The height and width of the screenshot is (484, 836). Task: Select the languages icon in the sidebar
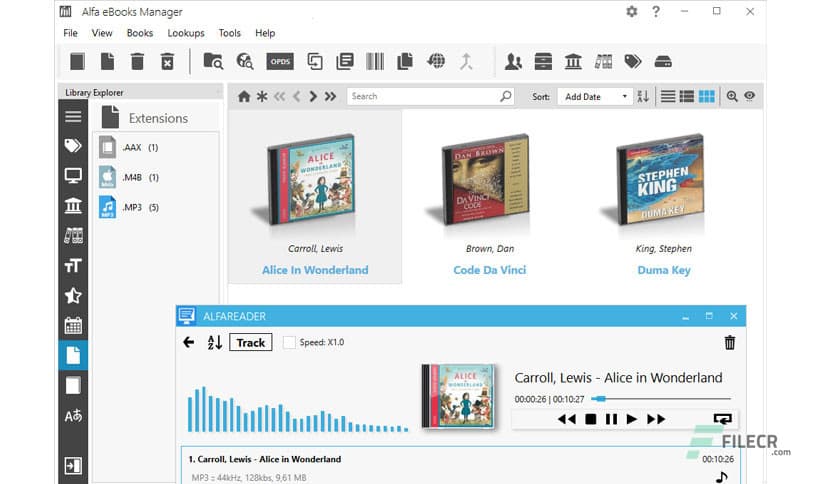pos(73,416)
